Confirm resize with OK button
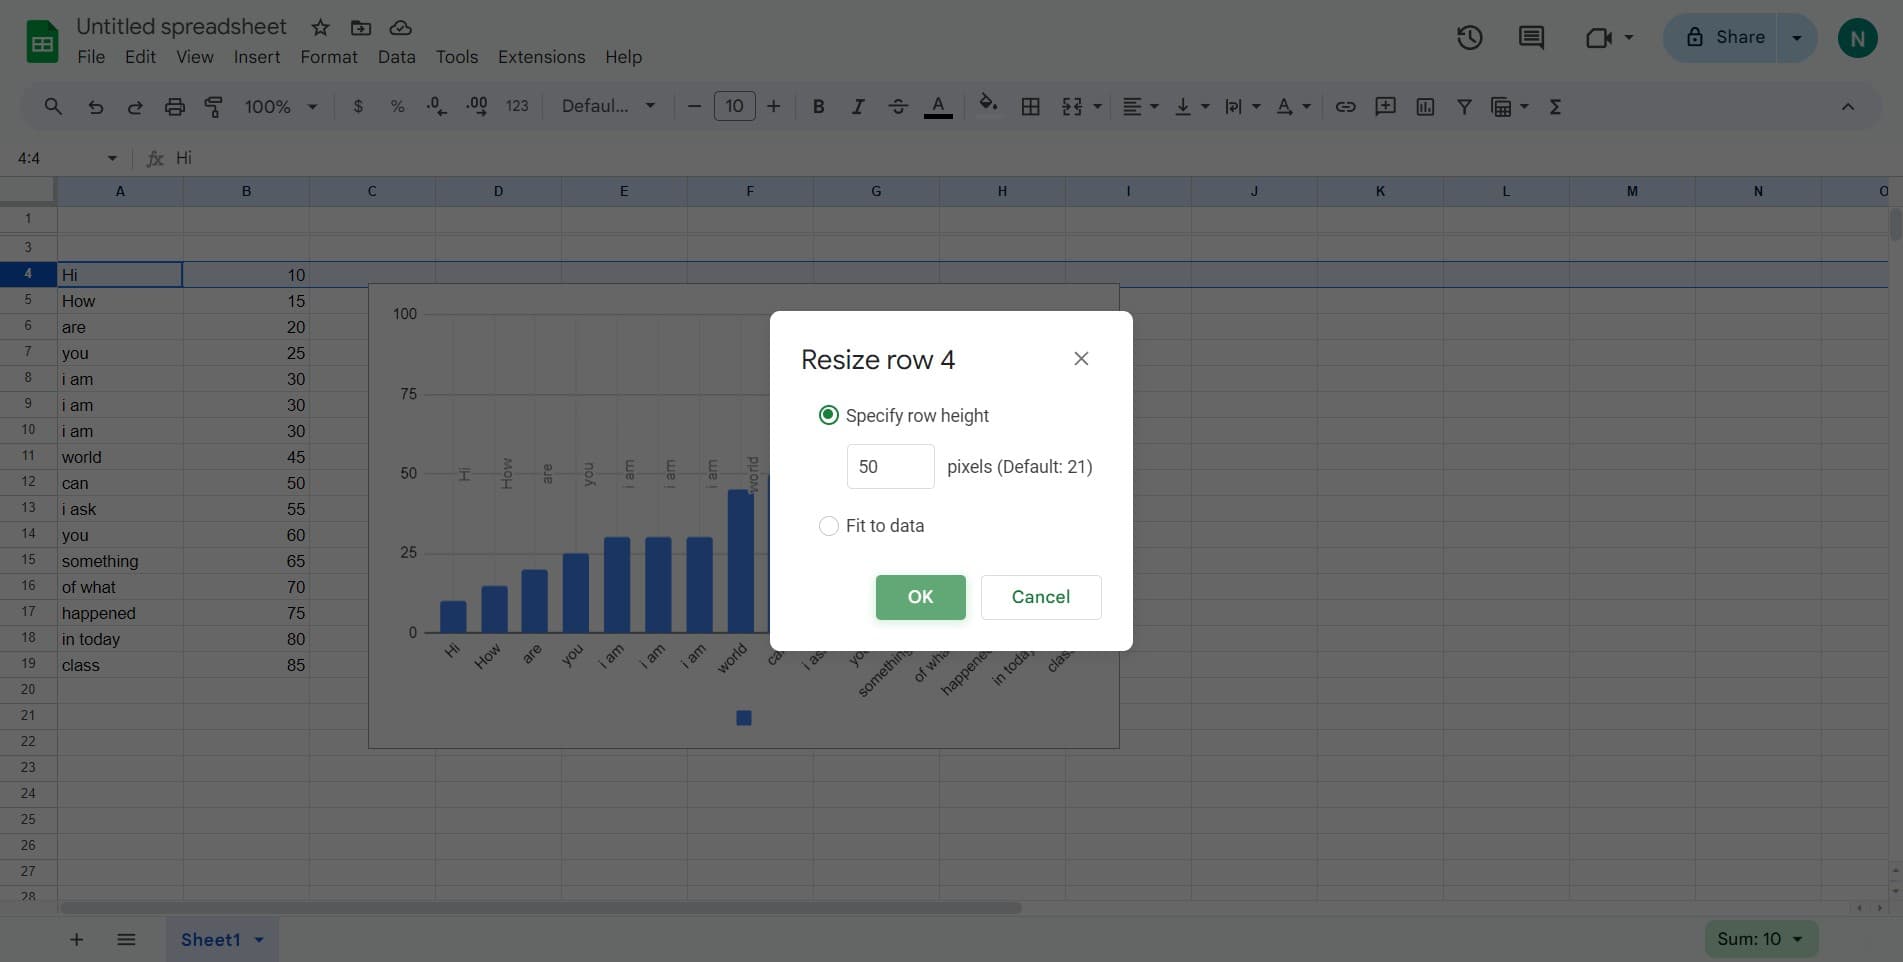 (920, 597)
